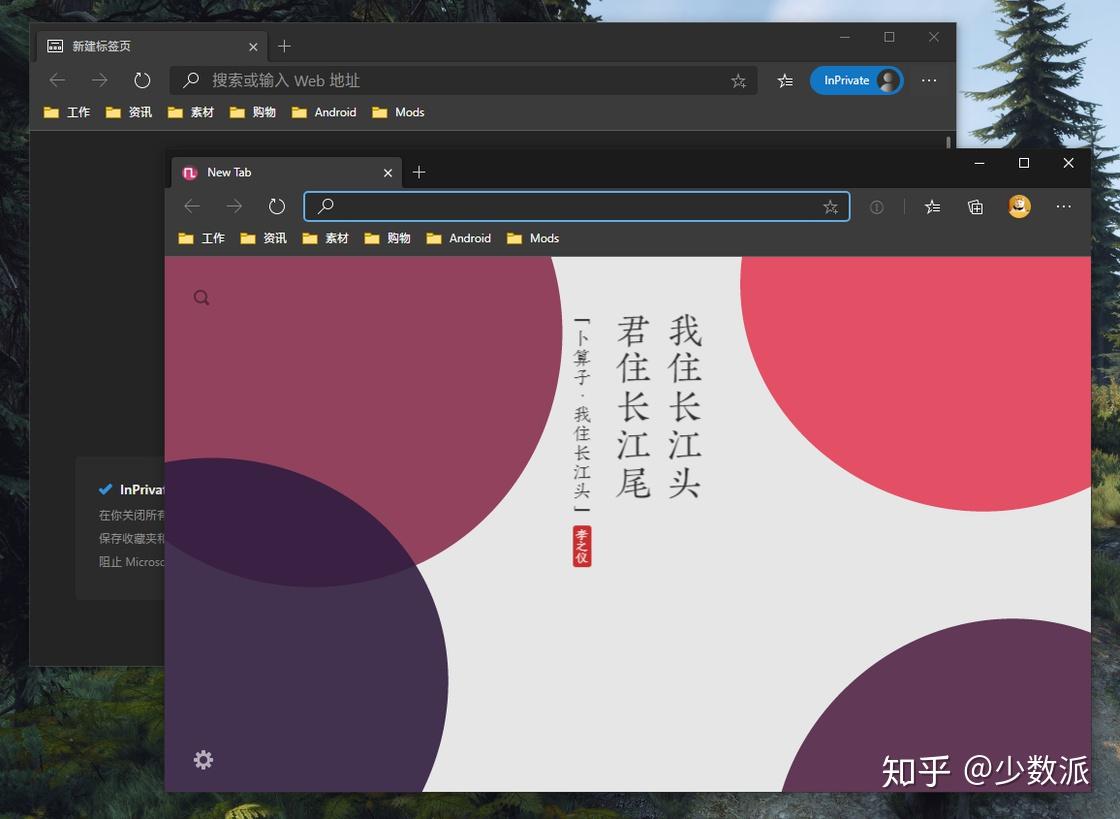Select the New Tab tab
This screenshot has height=819, width=1120.
coord(286,173)
